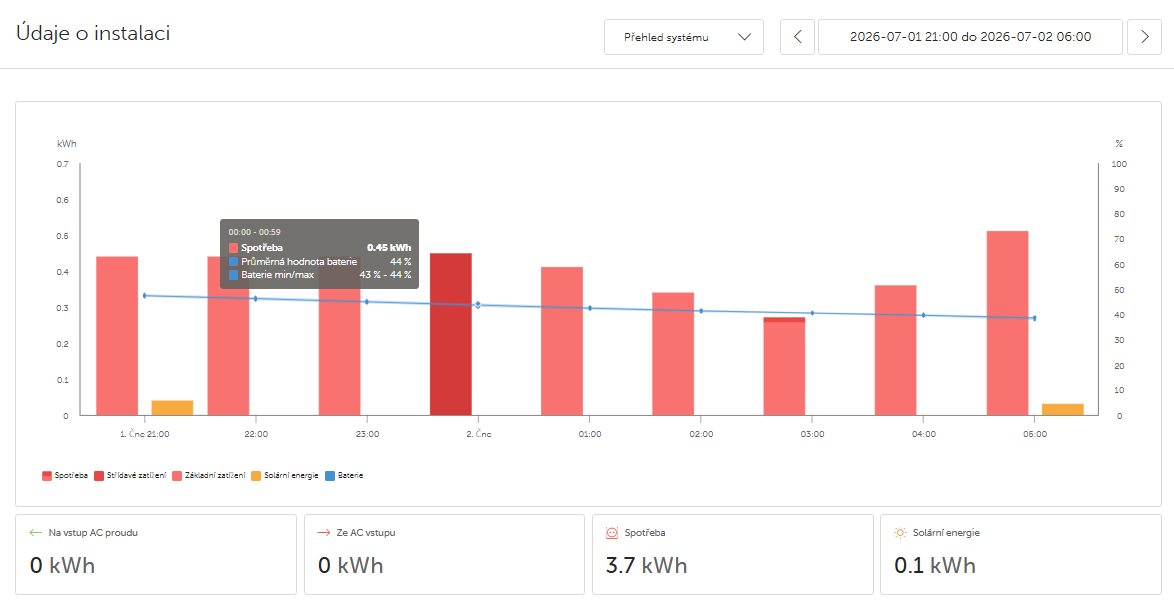The image size is (1174, 605).
Task: Click battery line point at 03:00
Action: coord(812,313)
